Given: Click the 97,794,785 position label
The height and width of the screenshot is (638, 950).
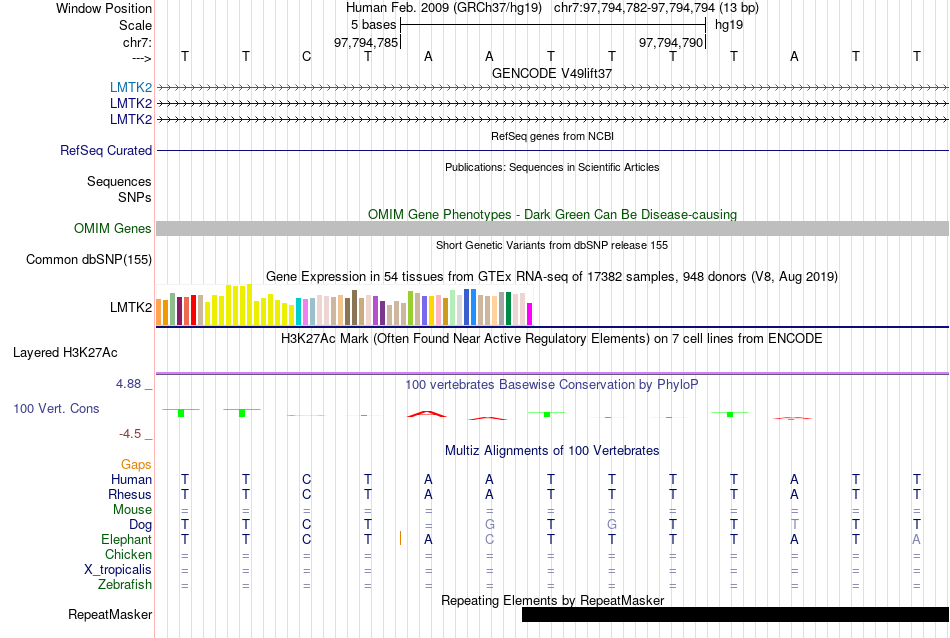Looking at the screenshot, I should (366, 42).
